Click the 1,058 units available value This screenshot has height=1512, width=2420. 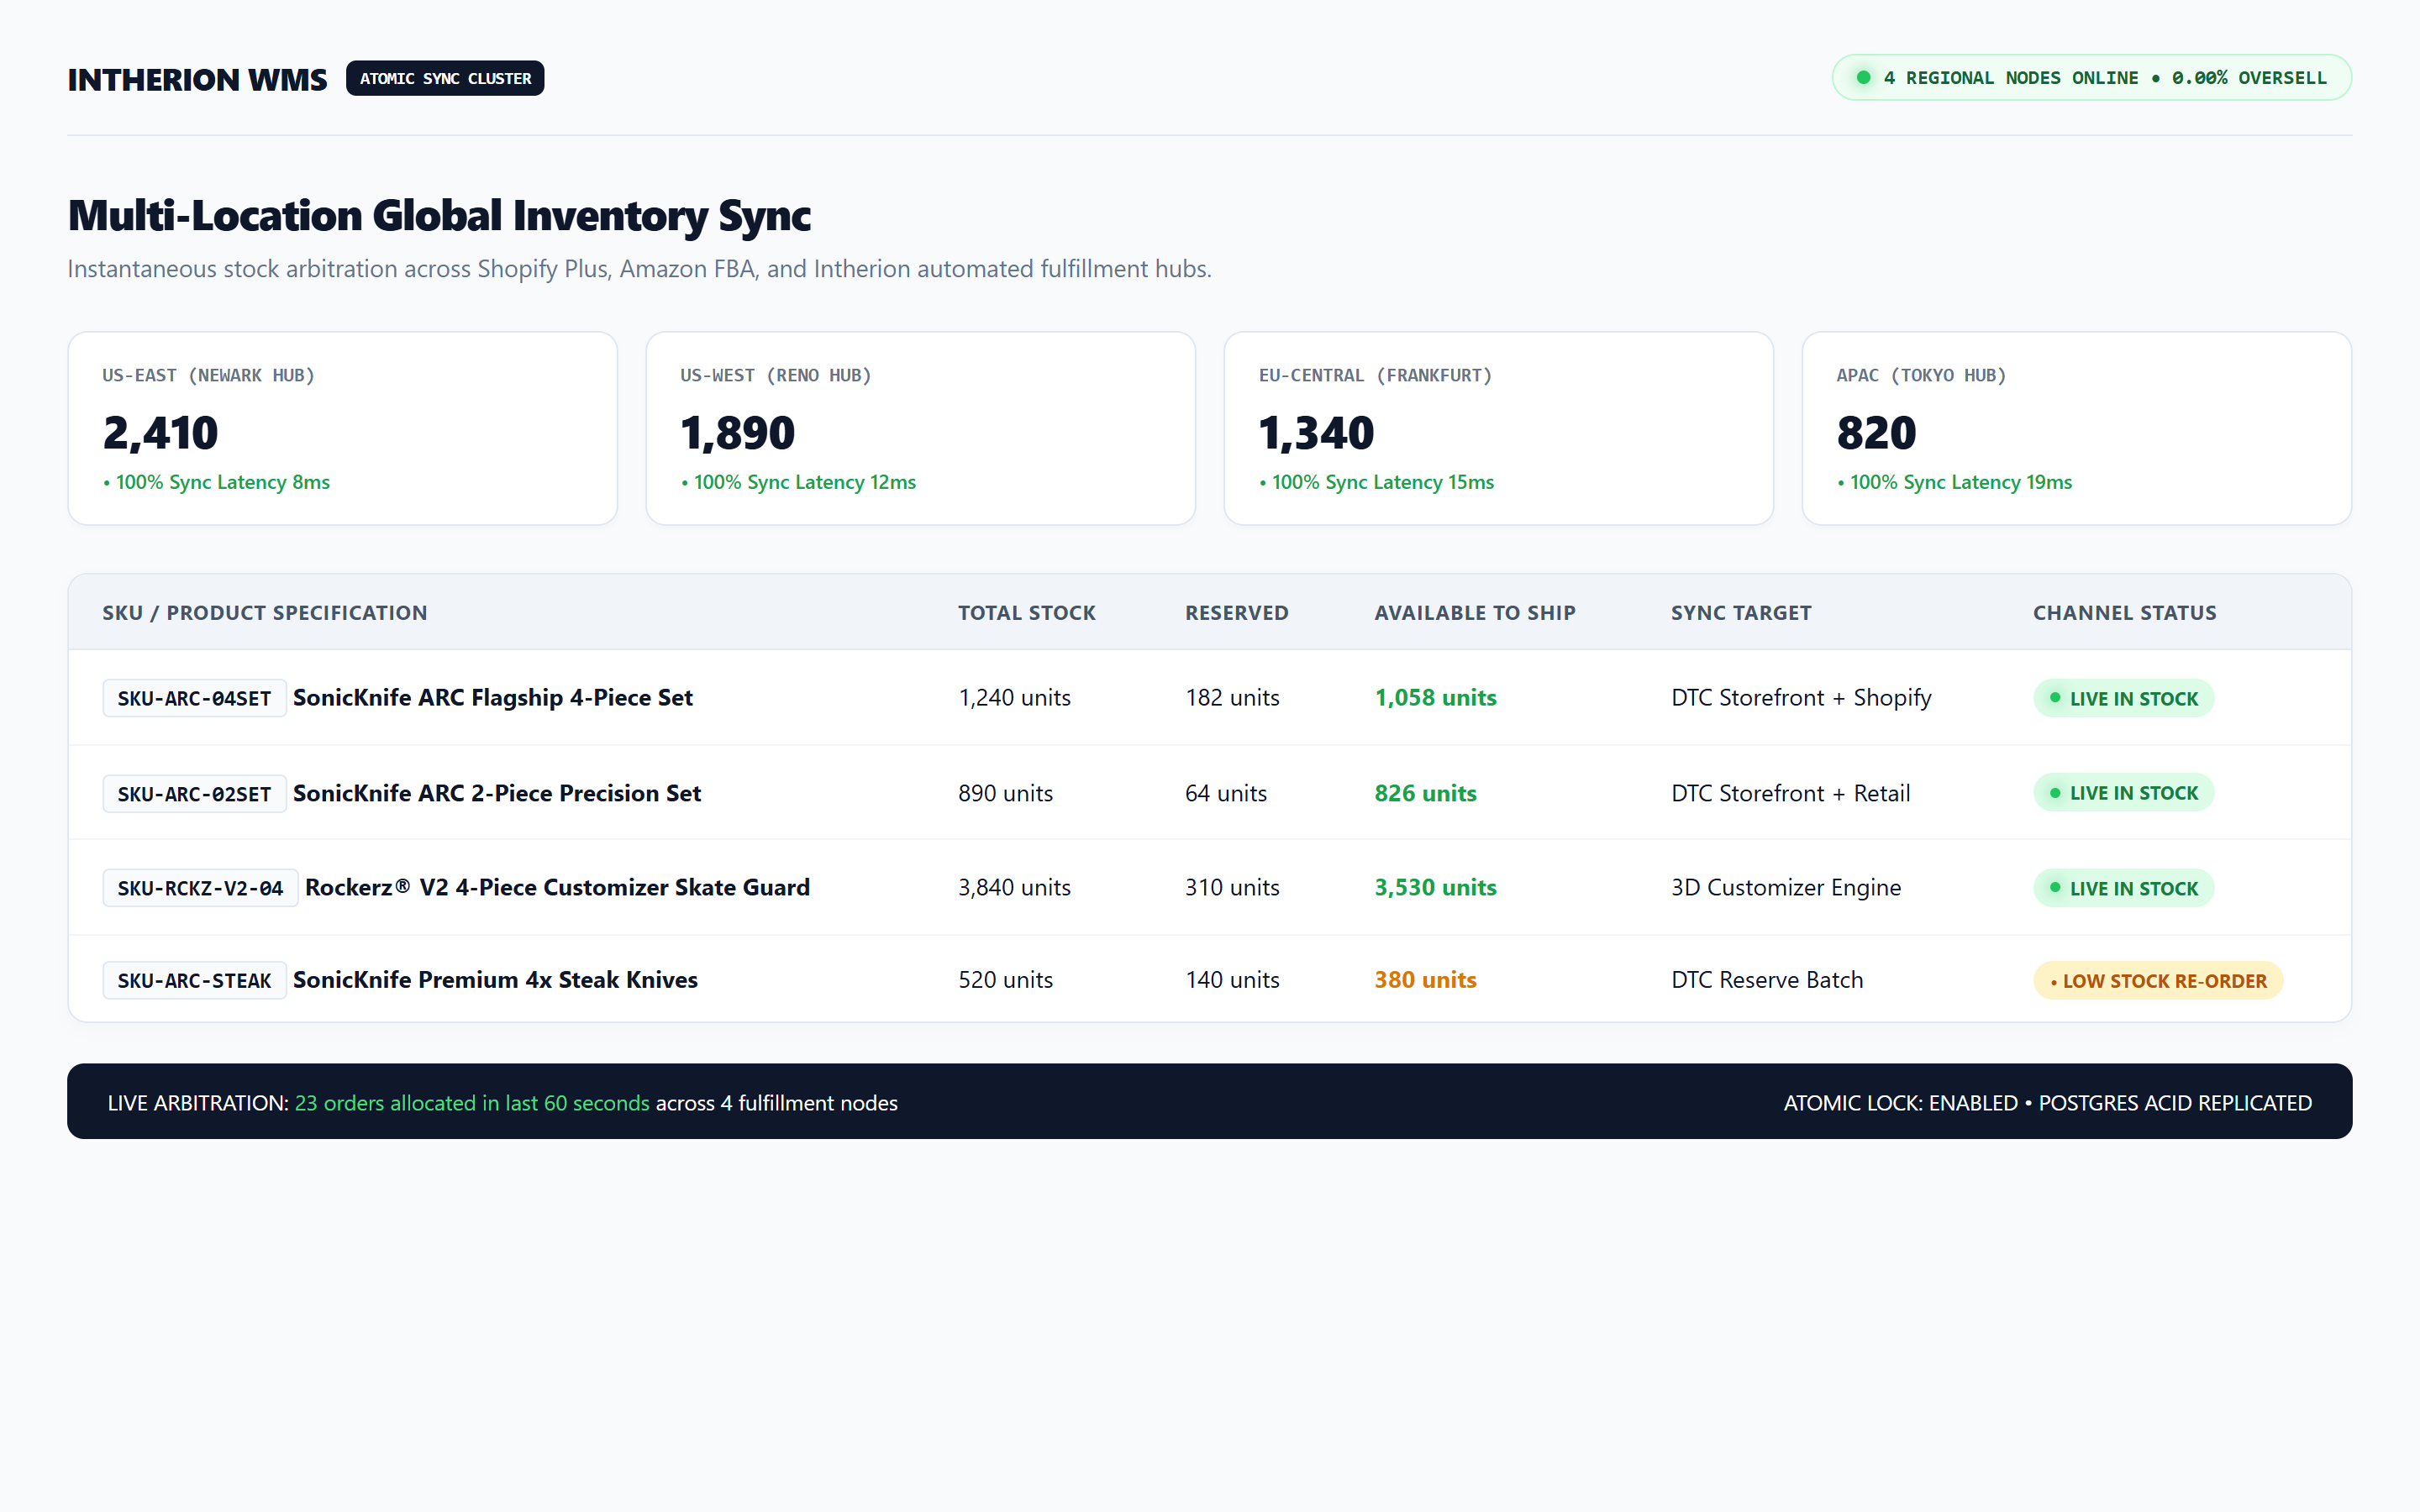[x=1436, y=698]
